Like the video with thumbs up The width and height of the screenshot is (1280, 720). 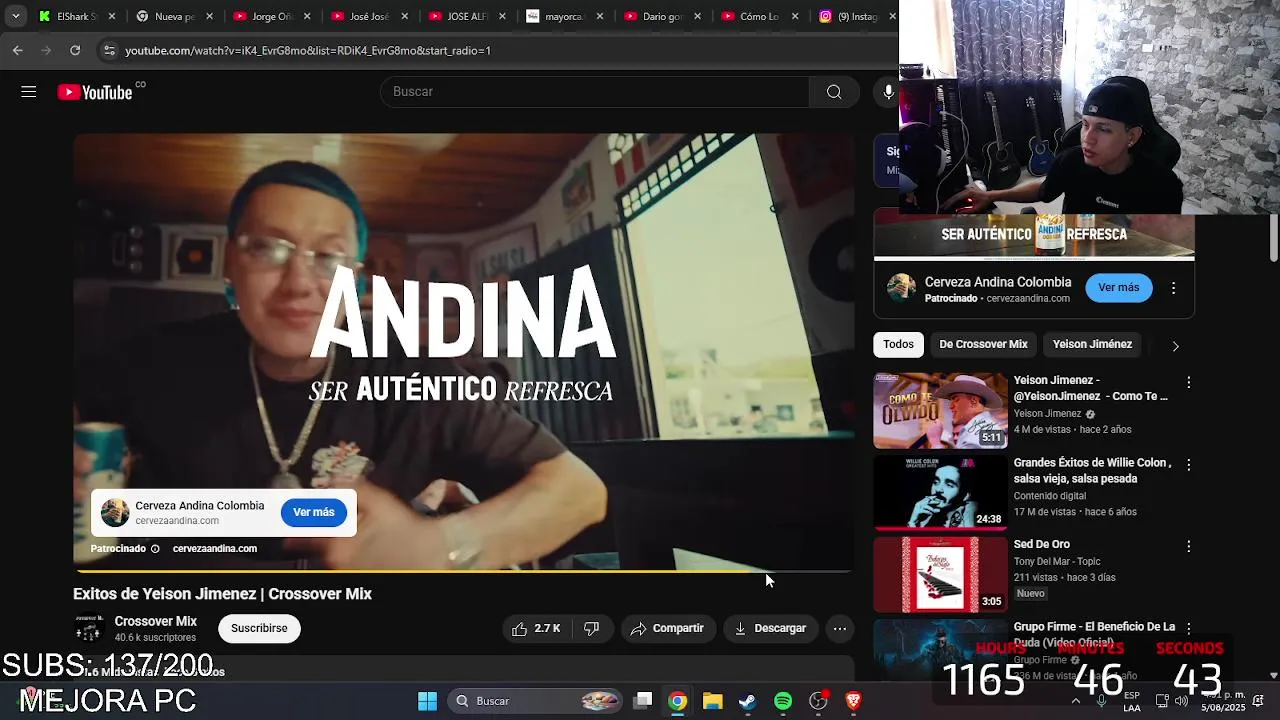[x=536, y=628]
